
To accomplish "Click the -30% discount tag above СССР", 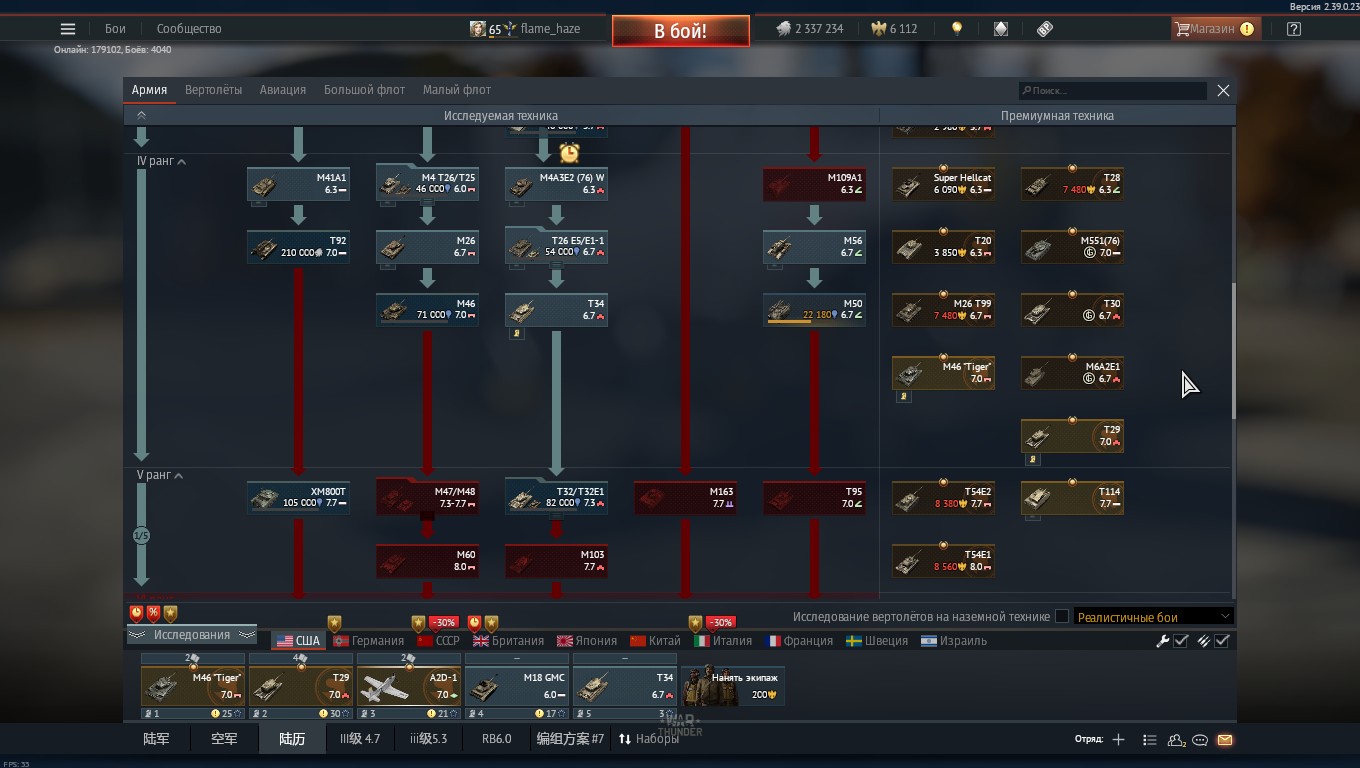I will (443, 622).
